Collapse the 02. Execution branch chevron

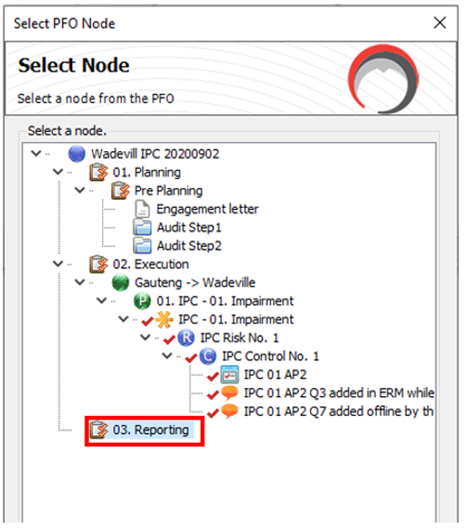(58, 263)
